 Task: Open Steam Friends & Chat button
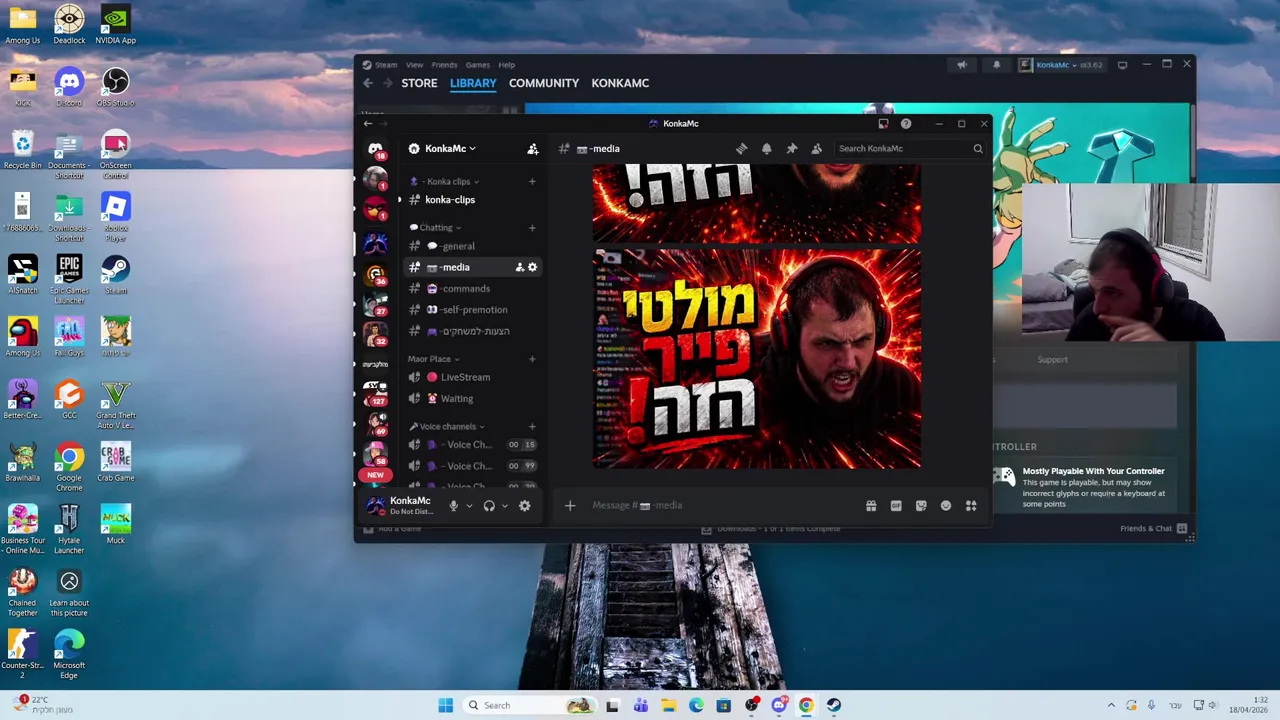click(x=1153, y=529)
